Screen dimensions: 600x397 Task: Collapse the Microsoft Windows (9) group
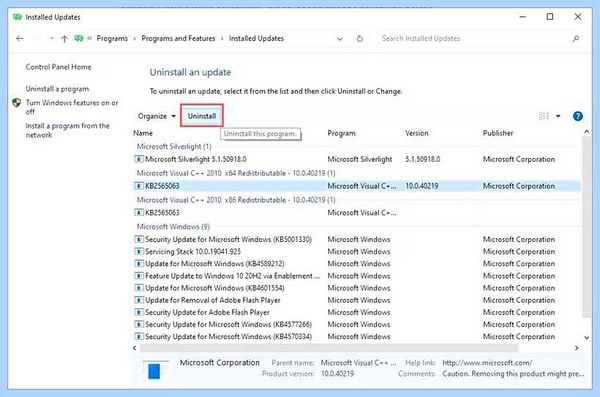173,227
